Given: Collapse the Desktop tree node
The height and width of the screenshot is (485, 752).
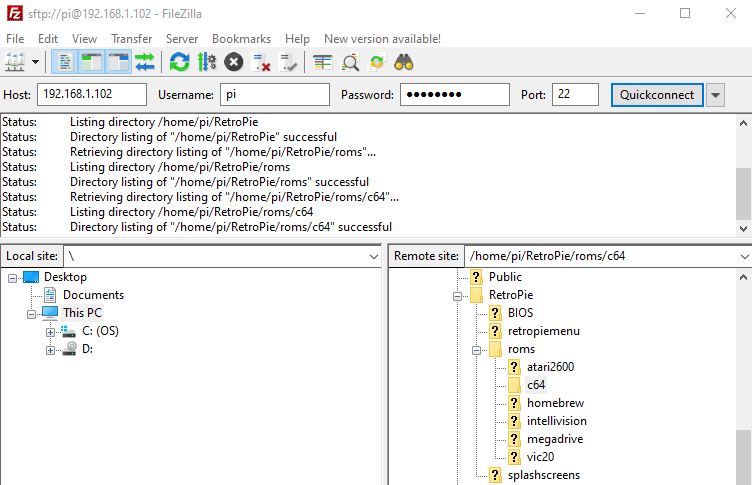Looking at the screenshot, I should (x=12, y=278).
